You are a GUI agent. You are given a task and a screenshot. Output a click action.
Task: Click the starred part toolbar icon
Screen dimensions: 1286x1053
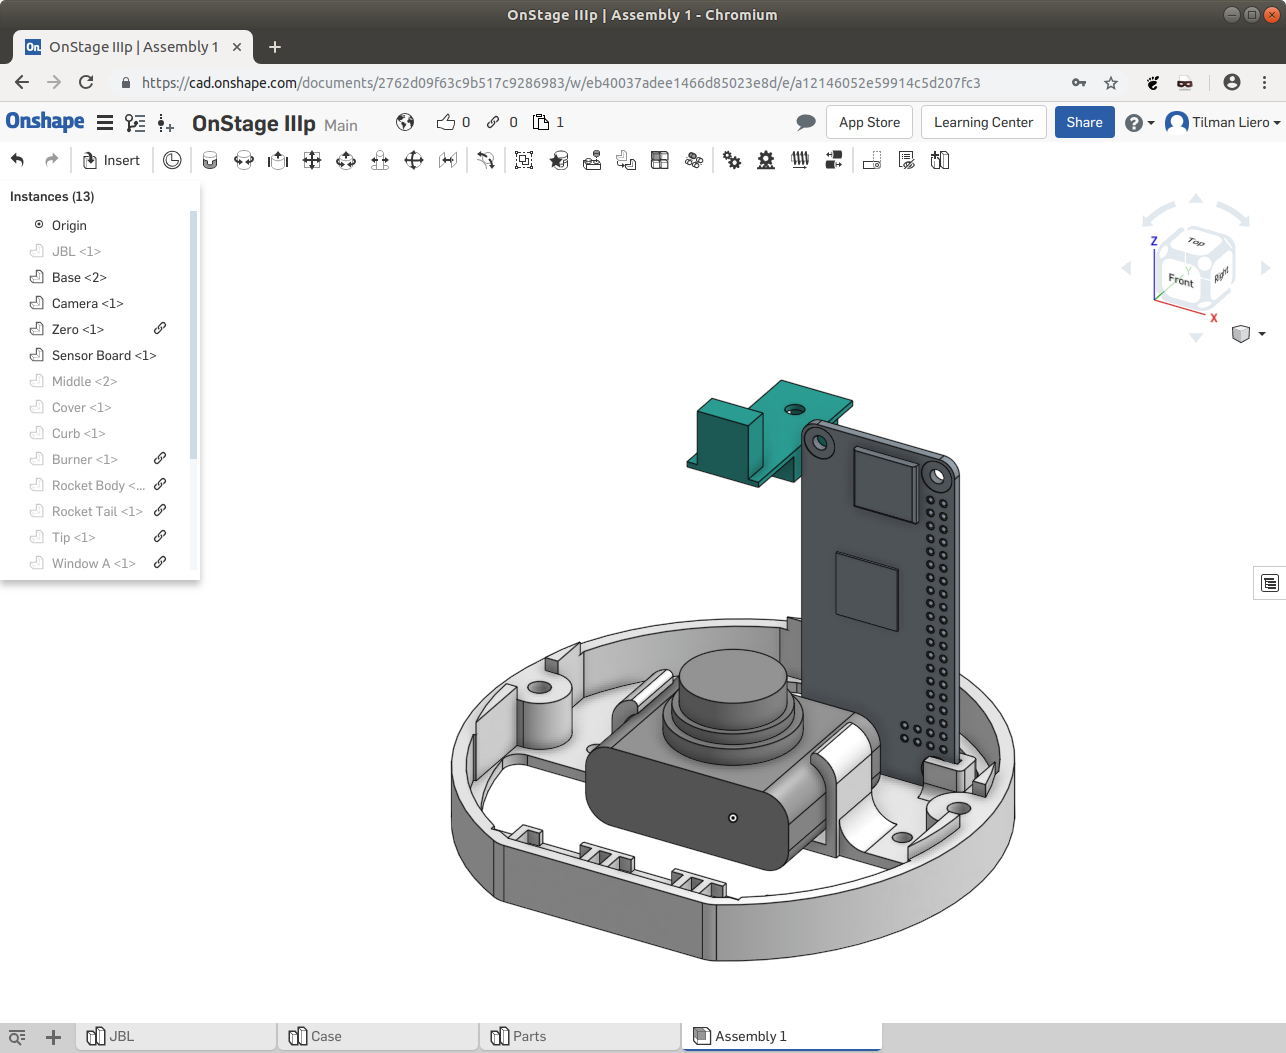[559, 160]
